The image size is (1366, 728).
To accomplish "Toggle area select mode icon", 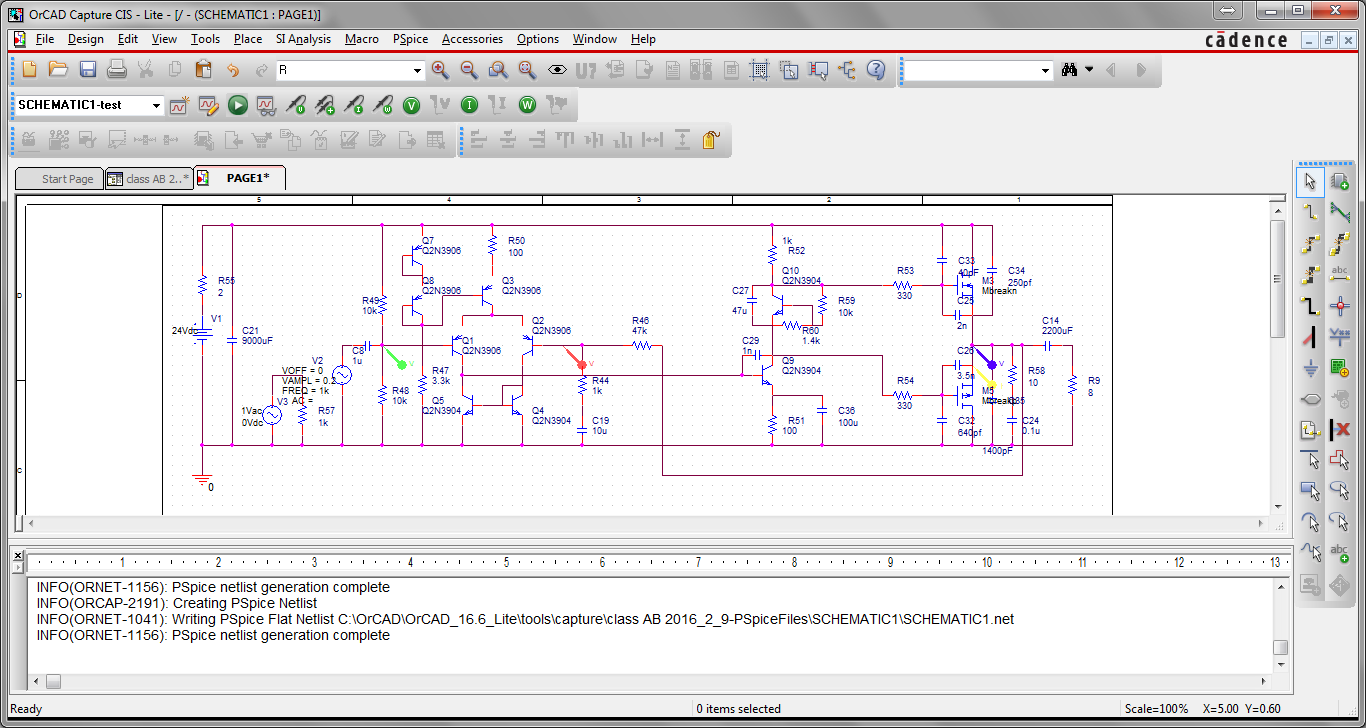I will tap(789, 70).
